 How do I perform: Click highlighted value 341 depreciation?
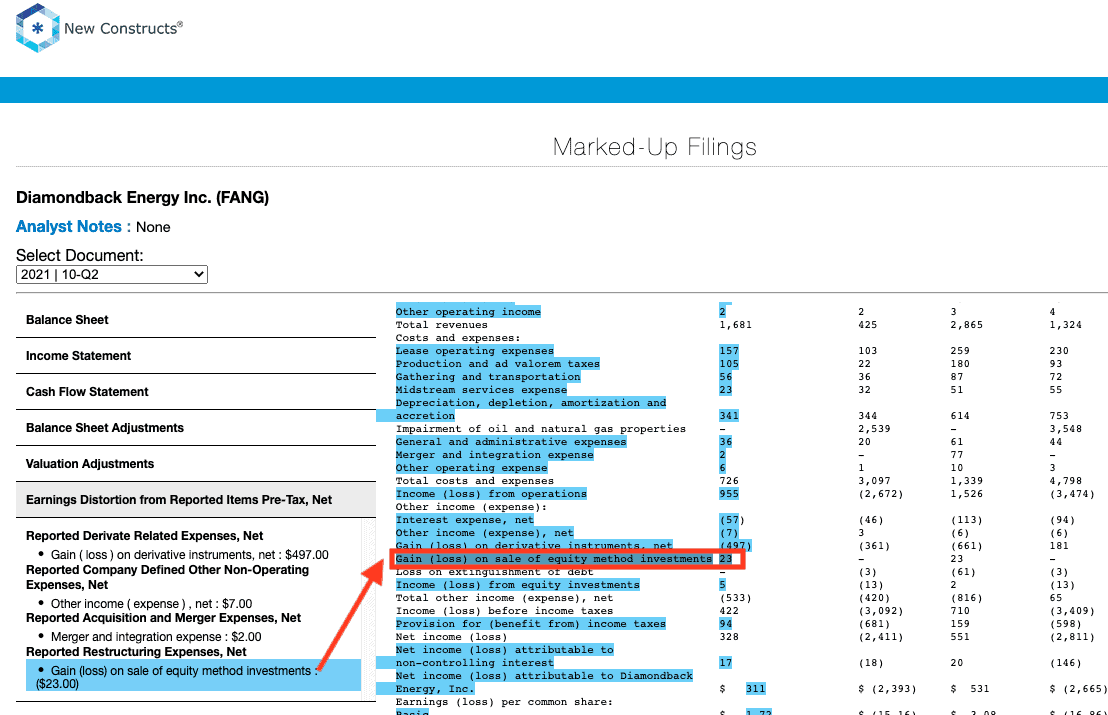[x=729, y=416]
